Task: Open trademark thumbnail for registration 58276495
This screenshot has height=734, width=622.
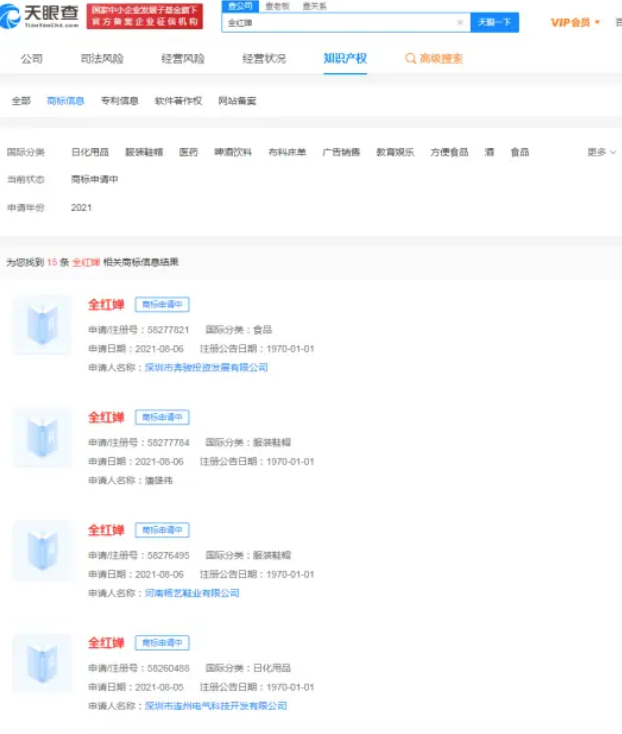Action: pyautogui.click(x=42, y=550)
